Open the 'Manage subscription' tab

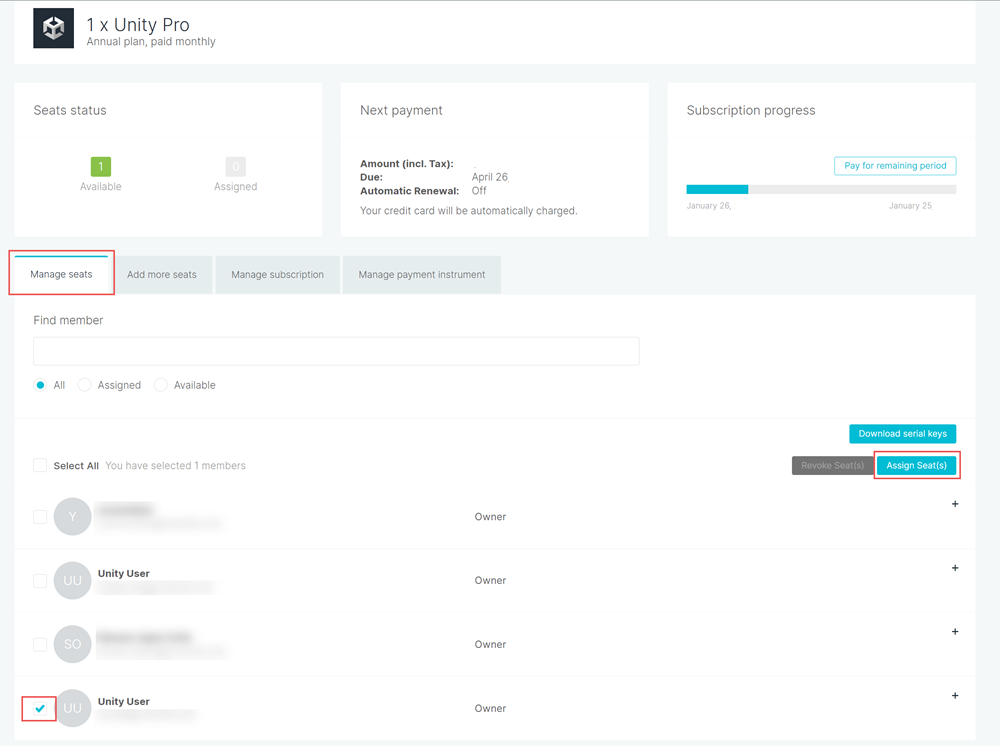[x=277, y=275]
